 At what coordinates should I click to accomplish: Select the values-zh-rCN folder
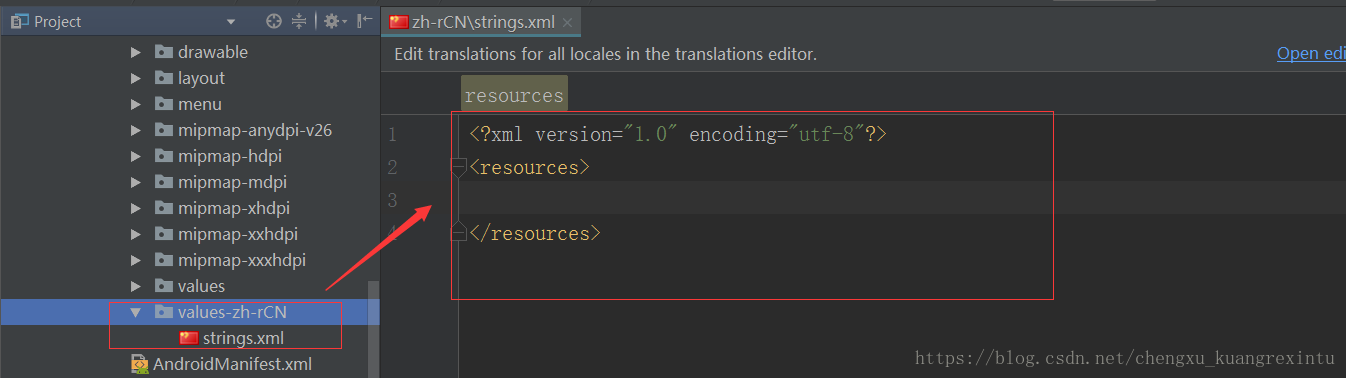[x=232, y=312]
